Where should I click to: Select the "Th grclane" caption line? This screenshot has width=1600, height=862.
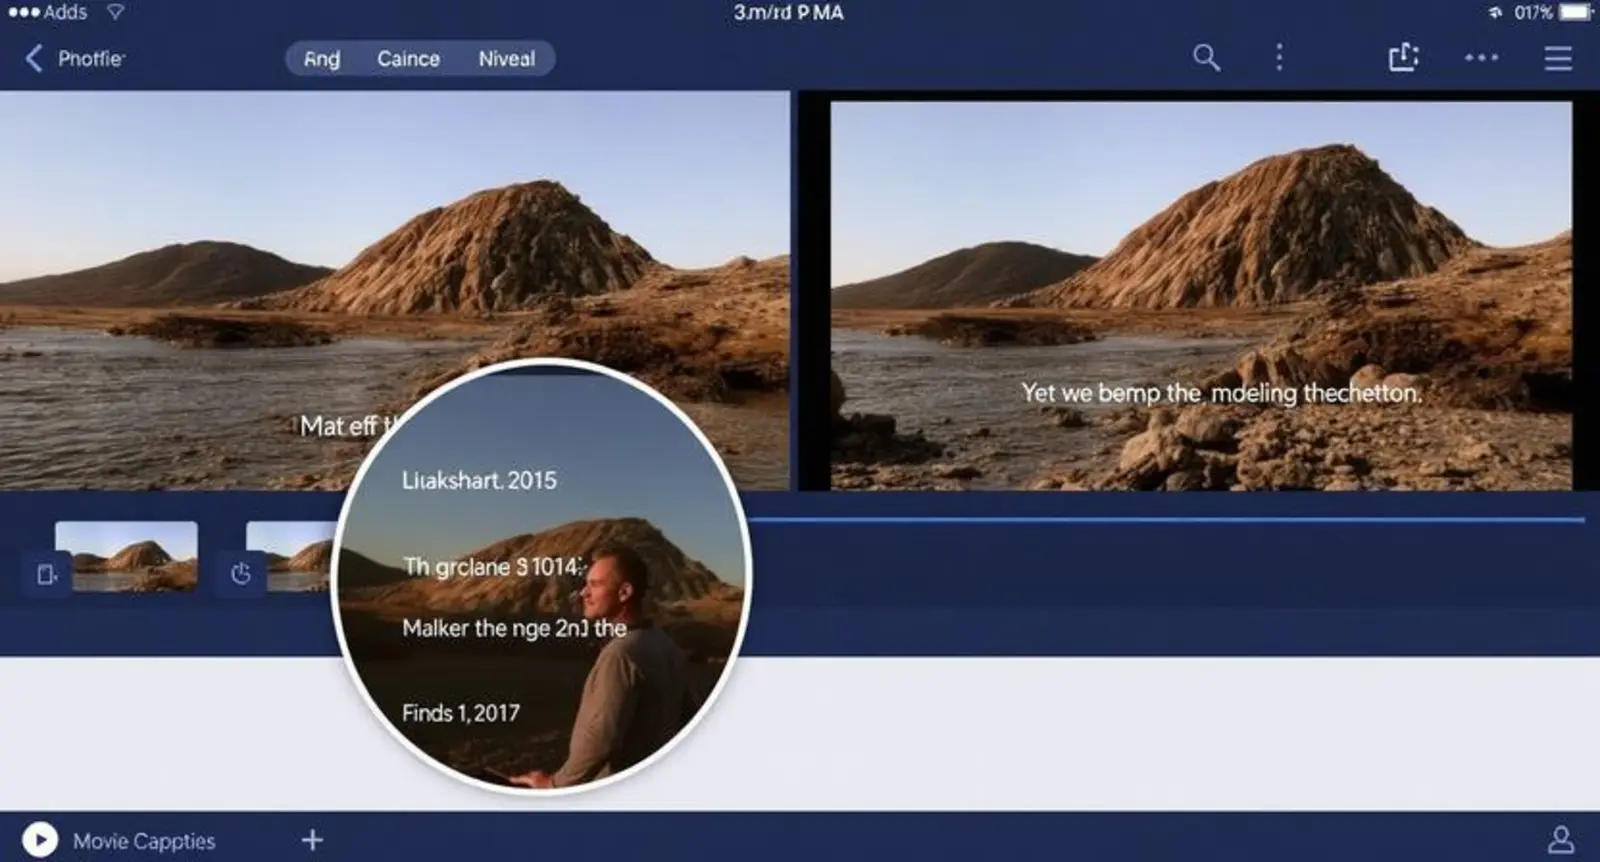pos(491,567)
